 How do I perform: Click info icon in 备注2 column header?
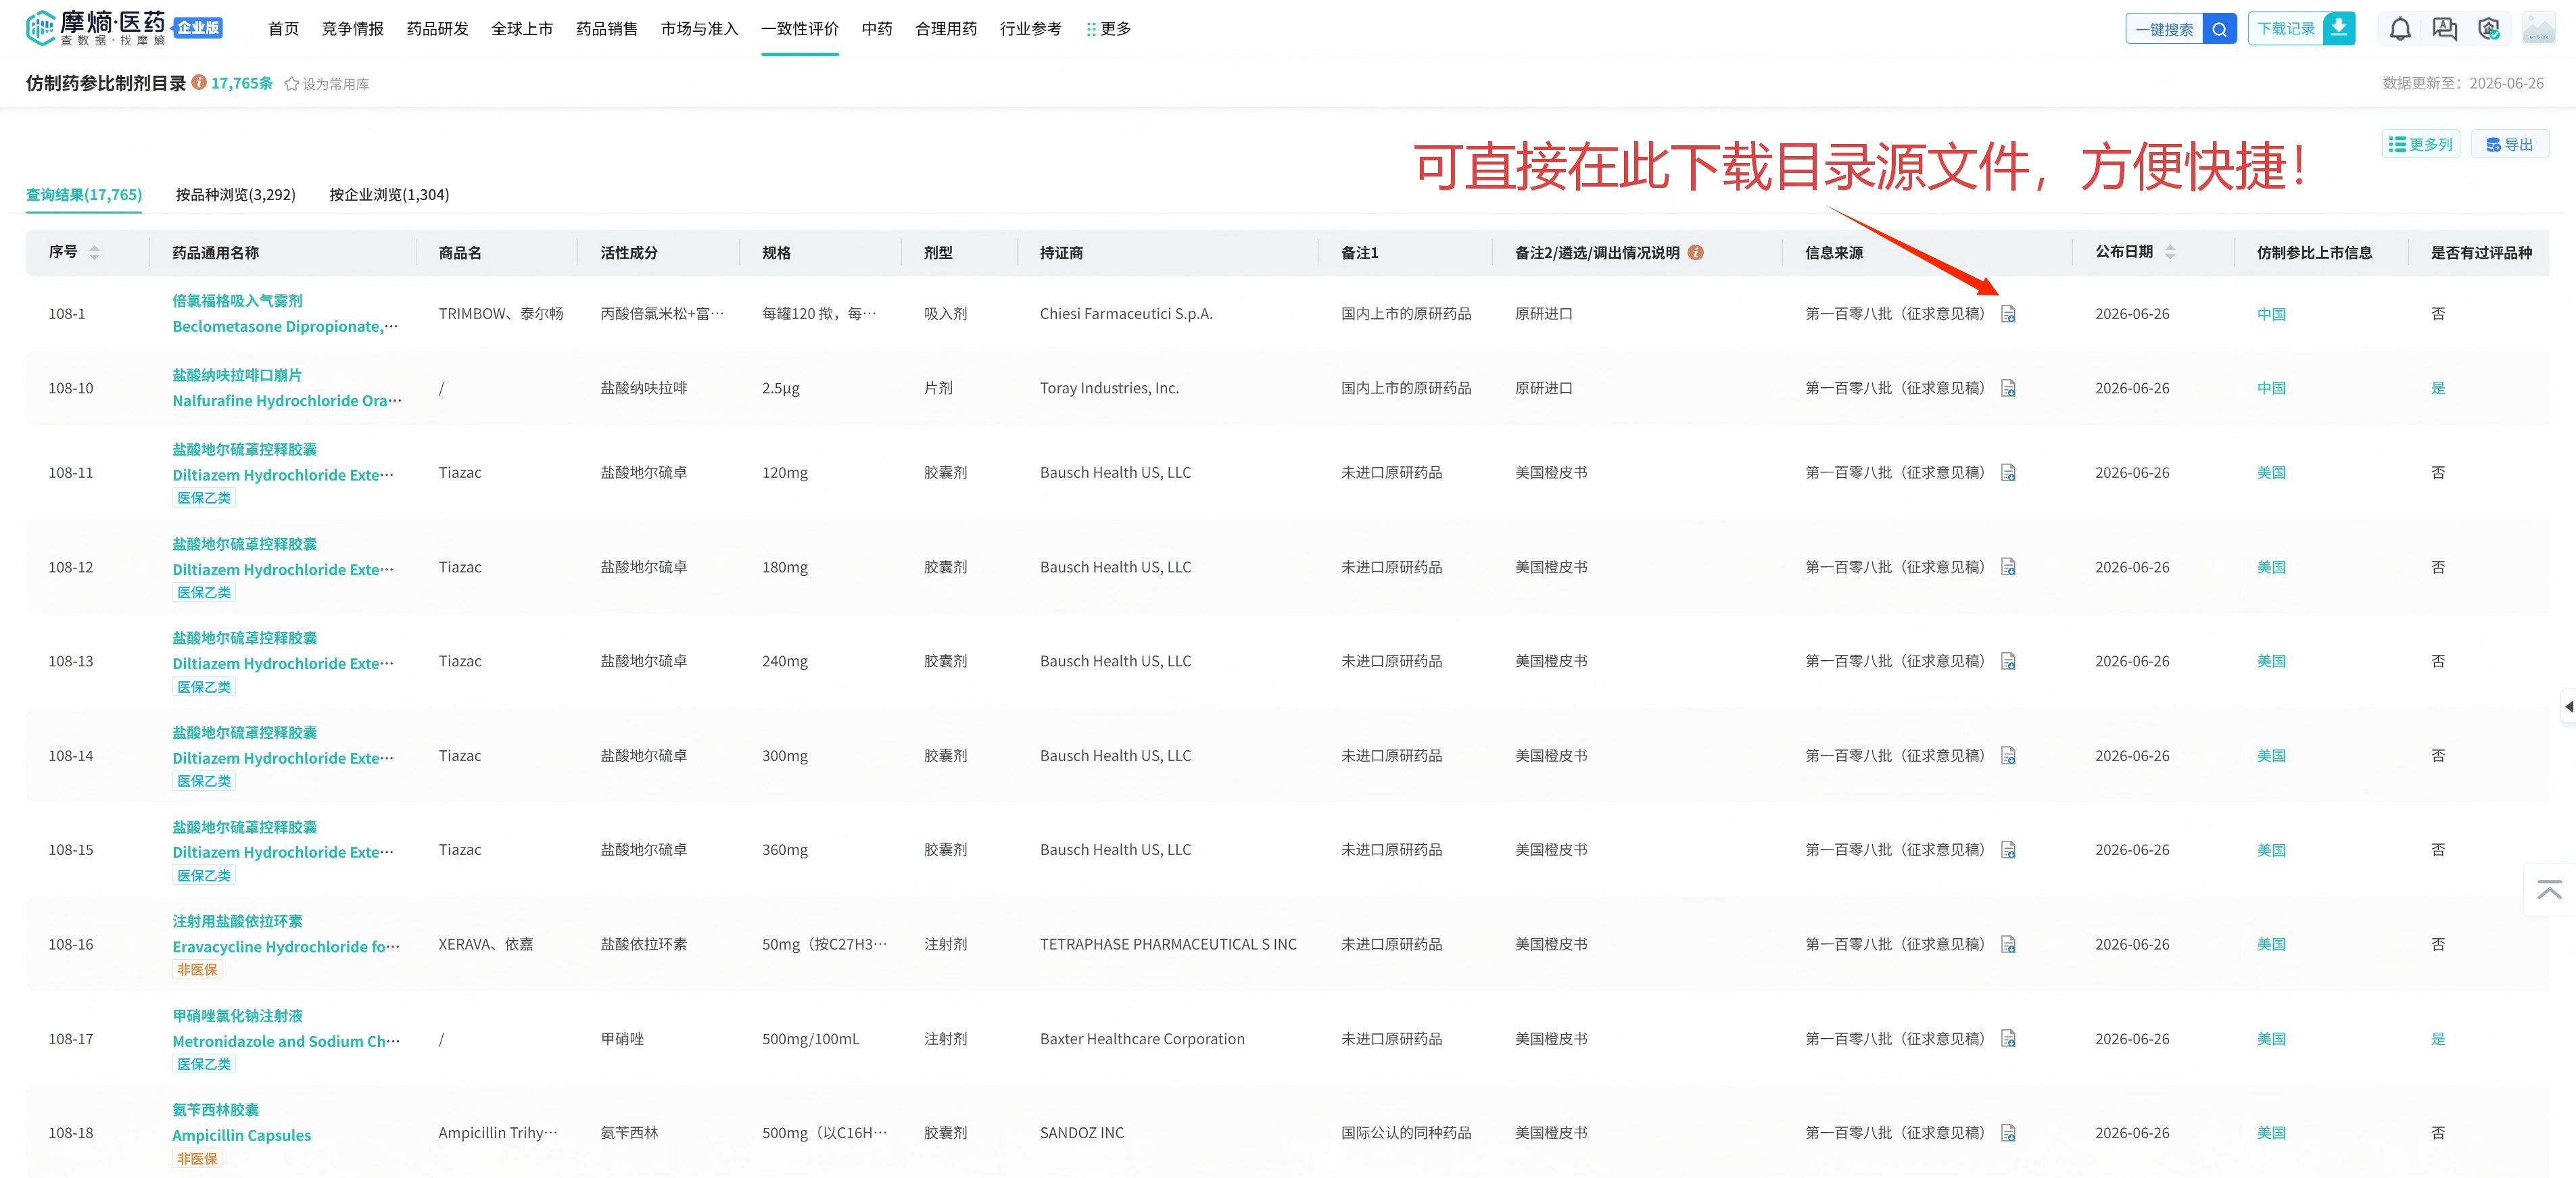click(x=1695, y=252)
